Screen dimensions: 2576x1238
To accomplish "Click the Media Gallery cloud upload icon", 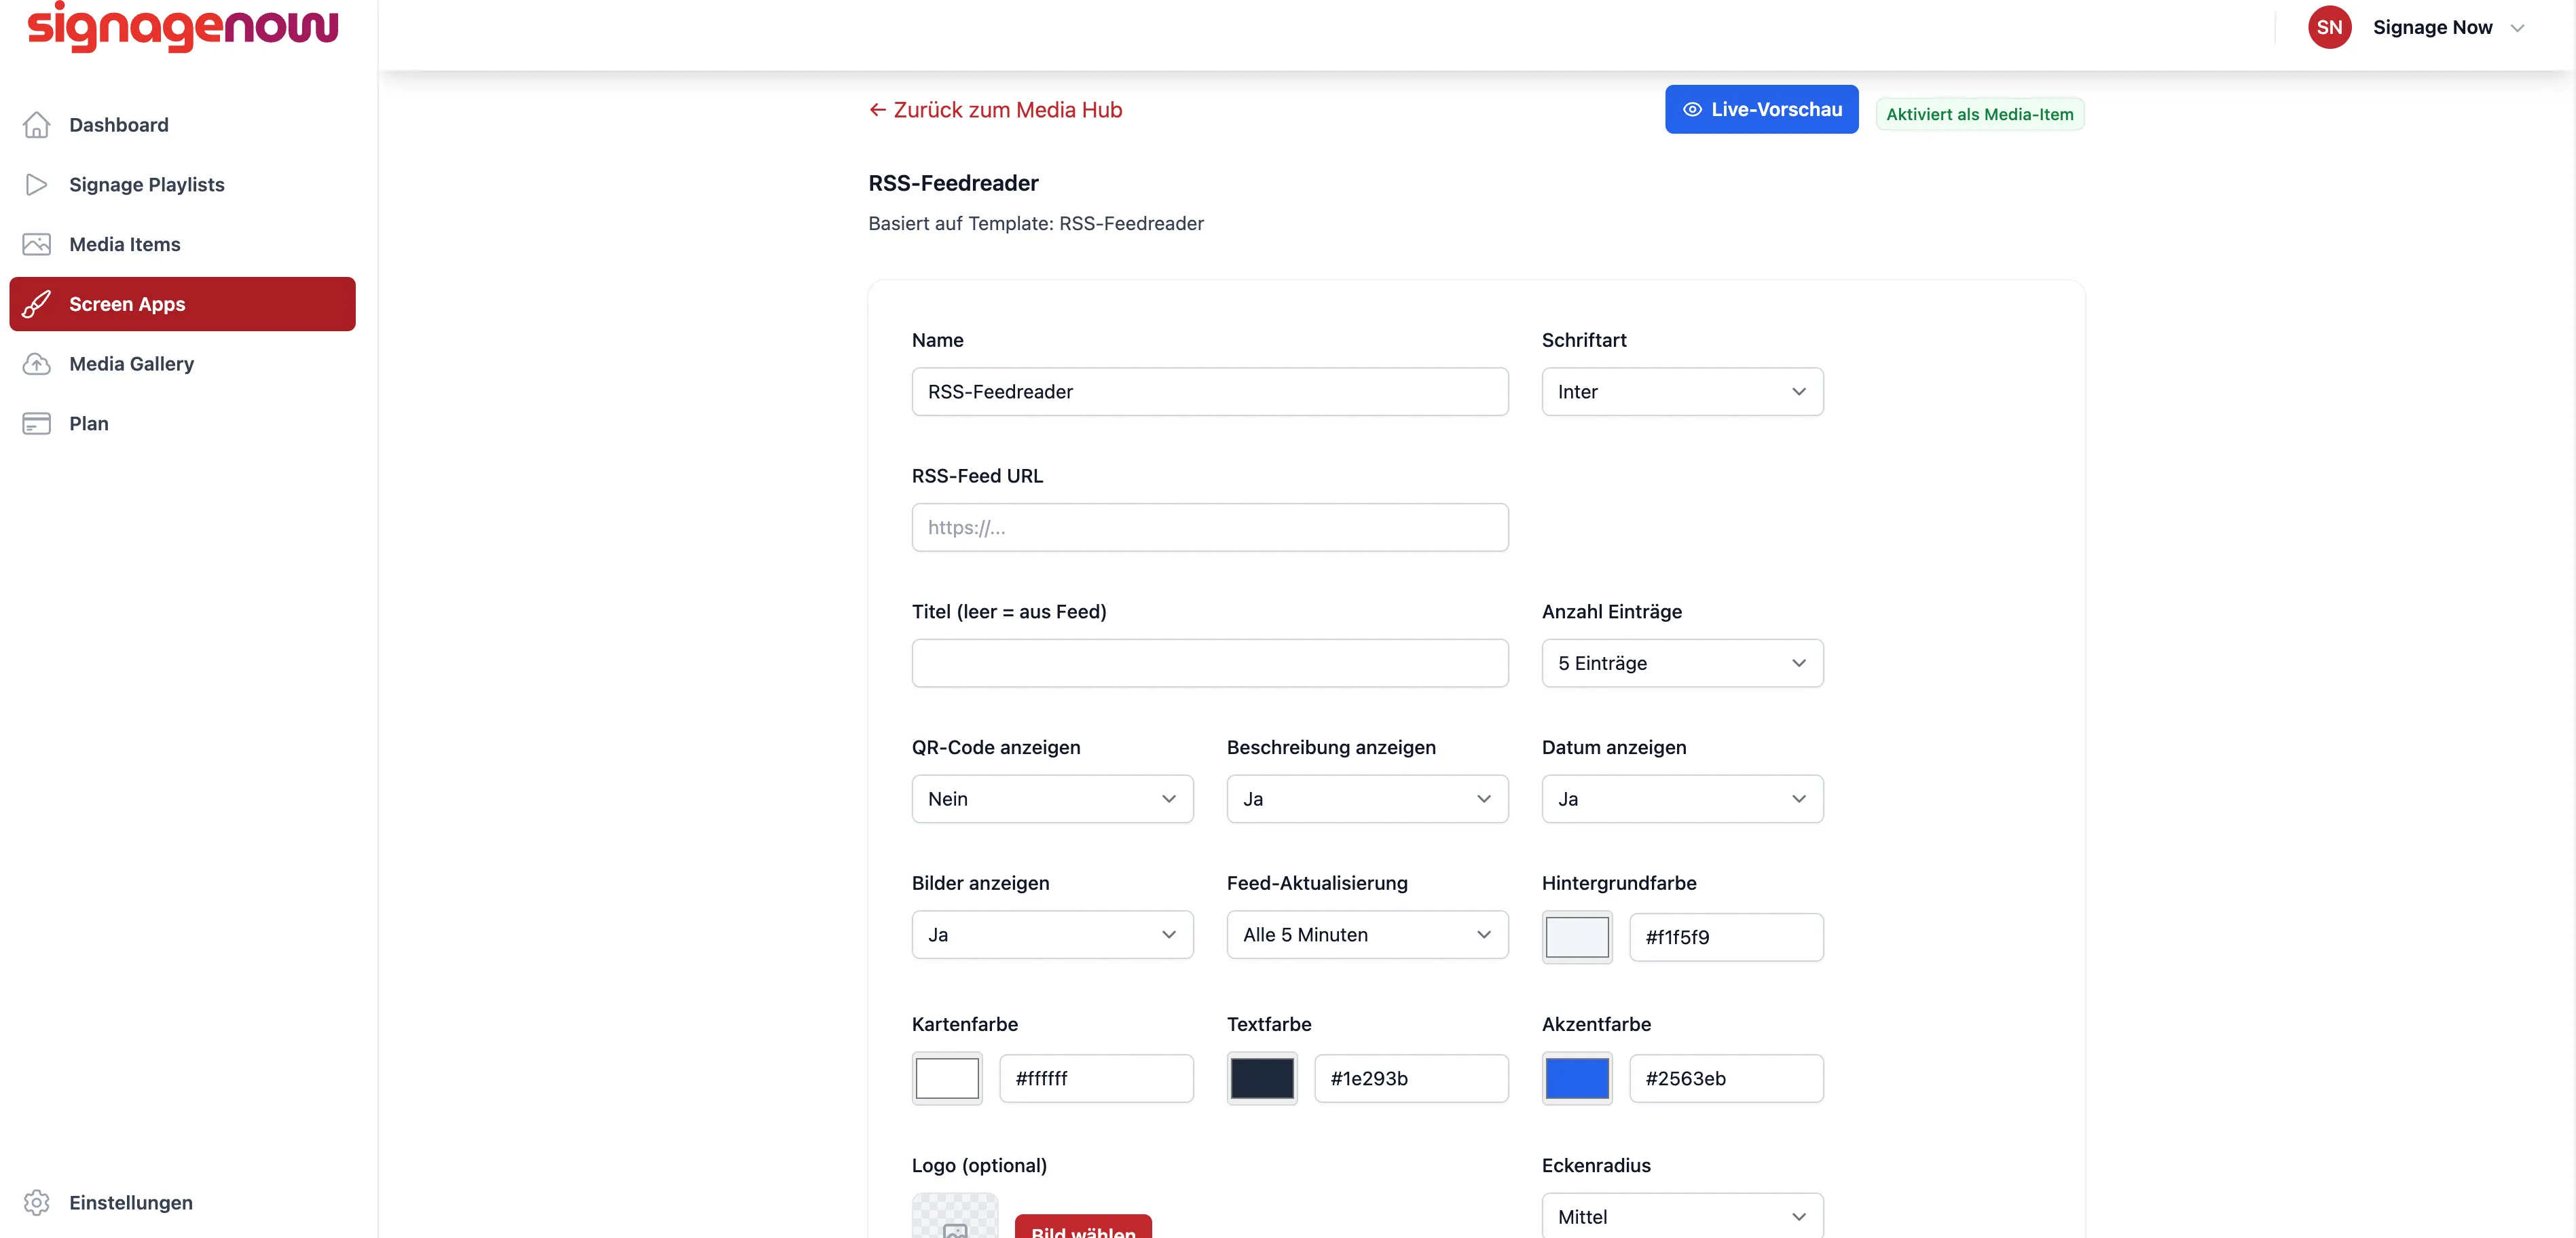I will [37, 364].
